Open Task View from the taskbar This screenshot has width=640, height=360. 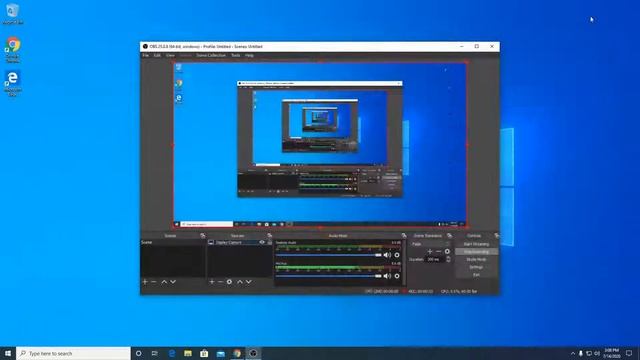click(x=155, y=353)
